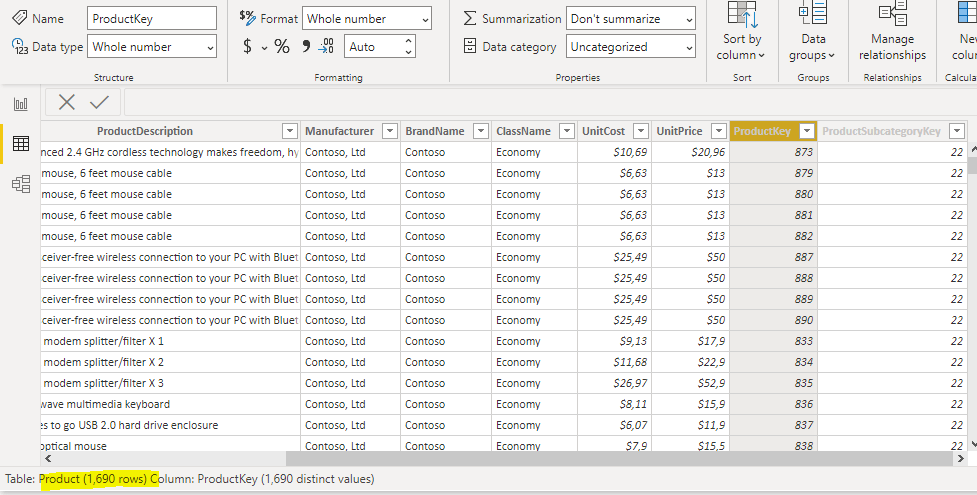Select the UnitPrice column header
The image size is (977, 495).
(x=679, y=131)
